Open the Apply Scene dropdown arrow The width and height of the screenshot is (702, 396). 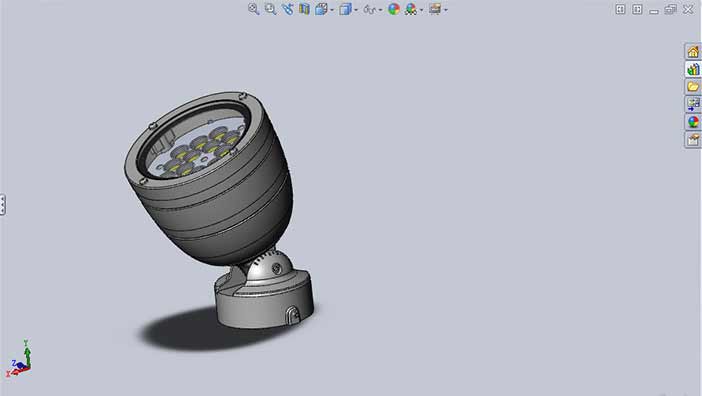[x=422, y=10]
